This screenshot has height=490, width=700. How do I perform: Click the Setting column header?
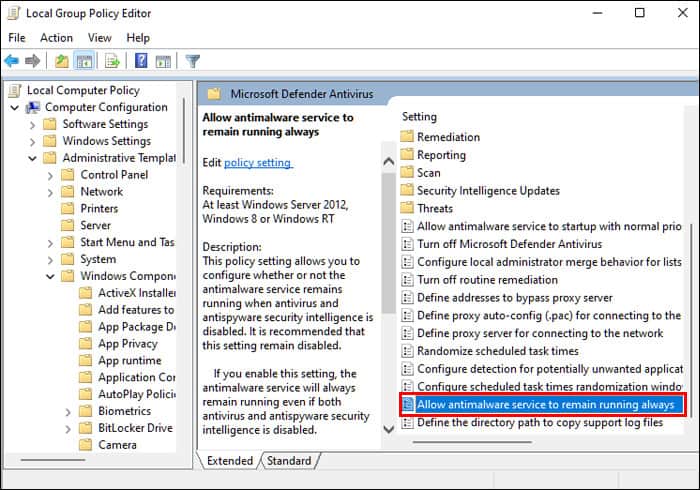coord(419,117)
